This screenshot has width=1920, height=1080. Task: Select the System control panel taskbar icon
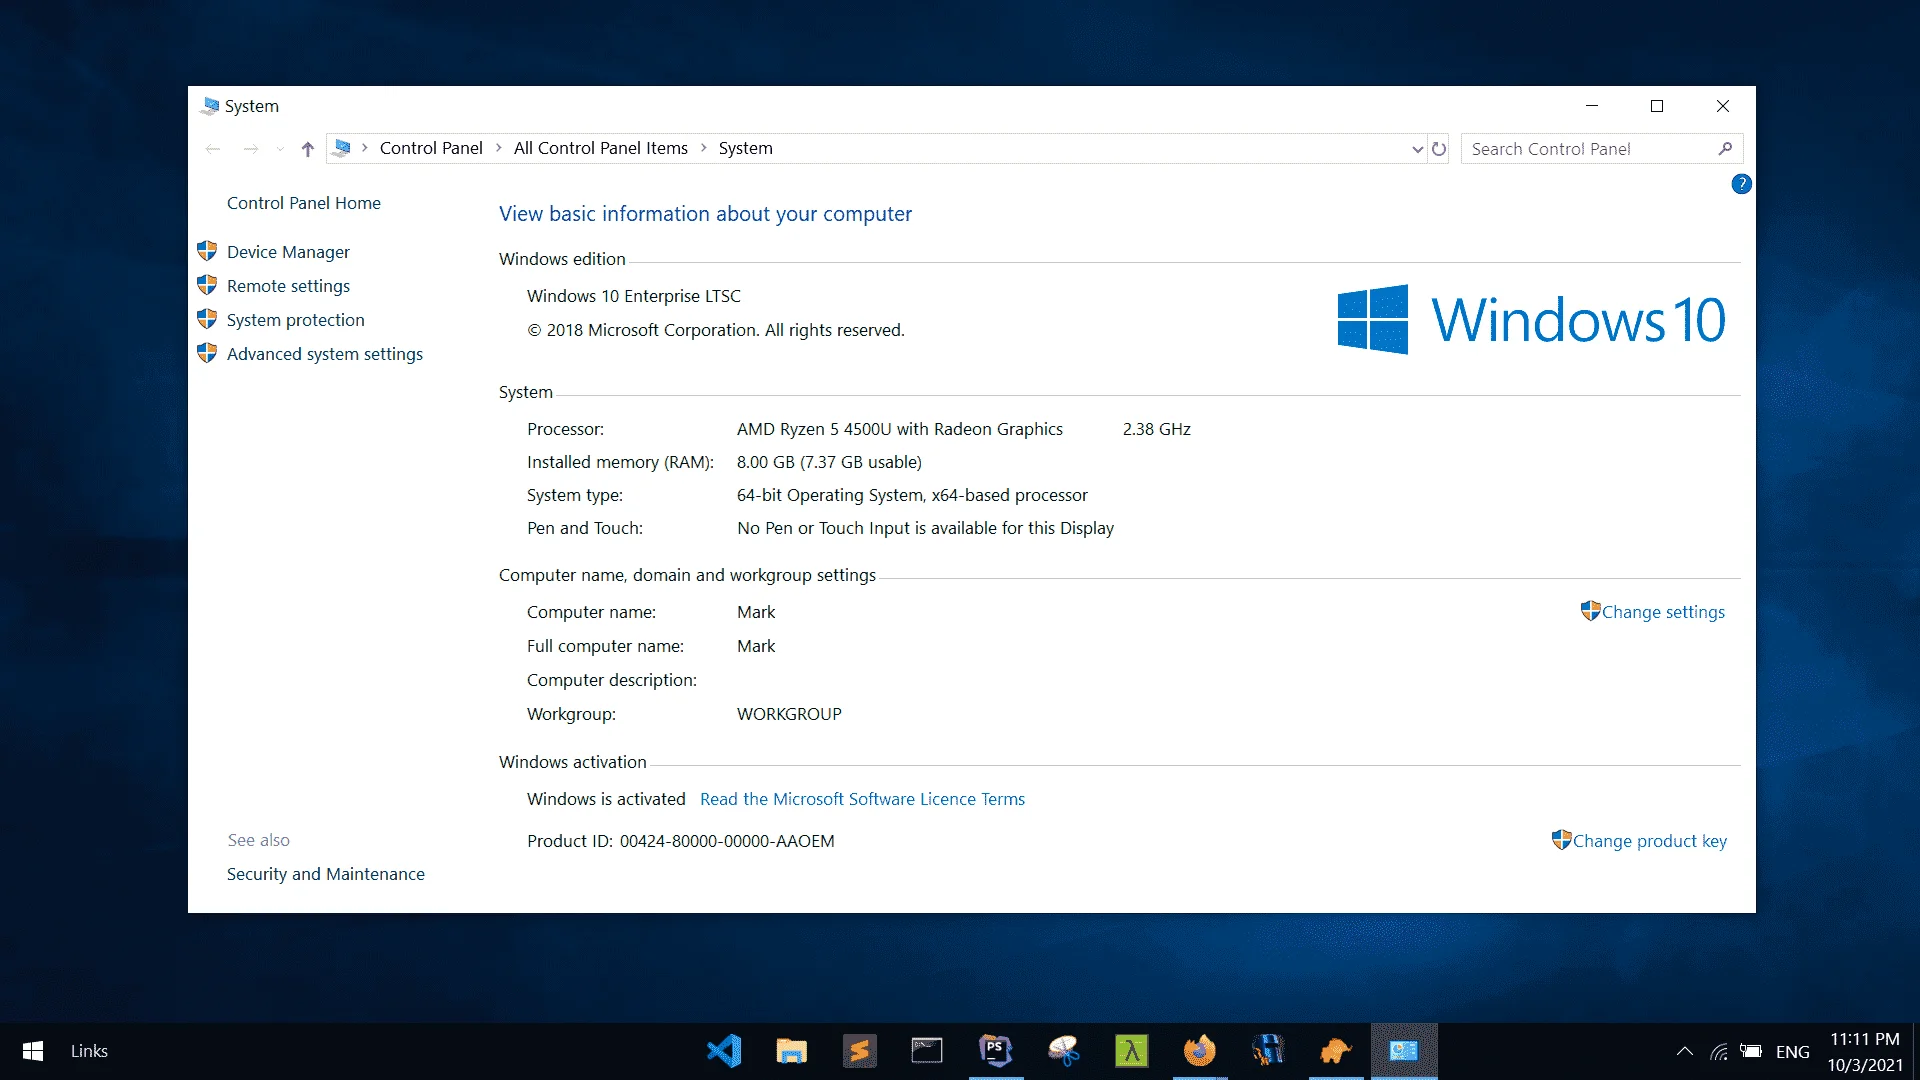[x=1403, y=1051]
